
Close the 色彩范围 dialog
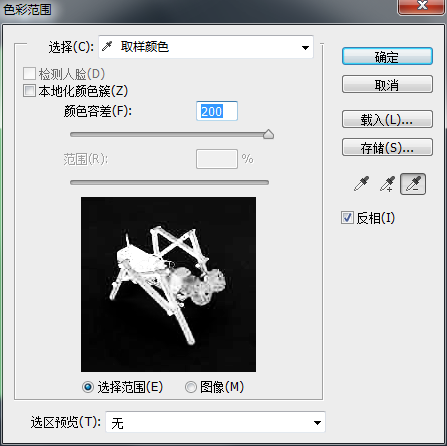coord(422,6)
